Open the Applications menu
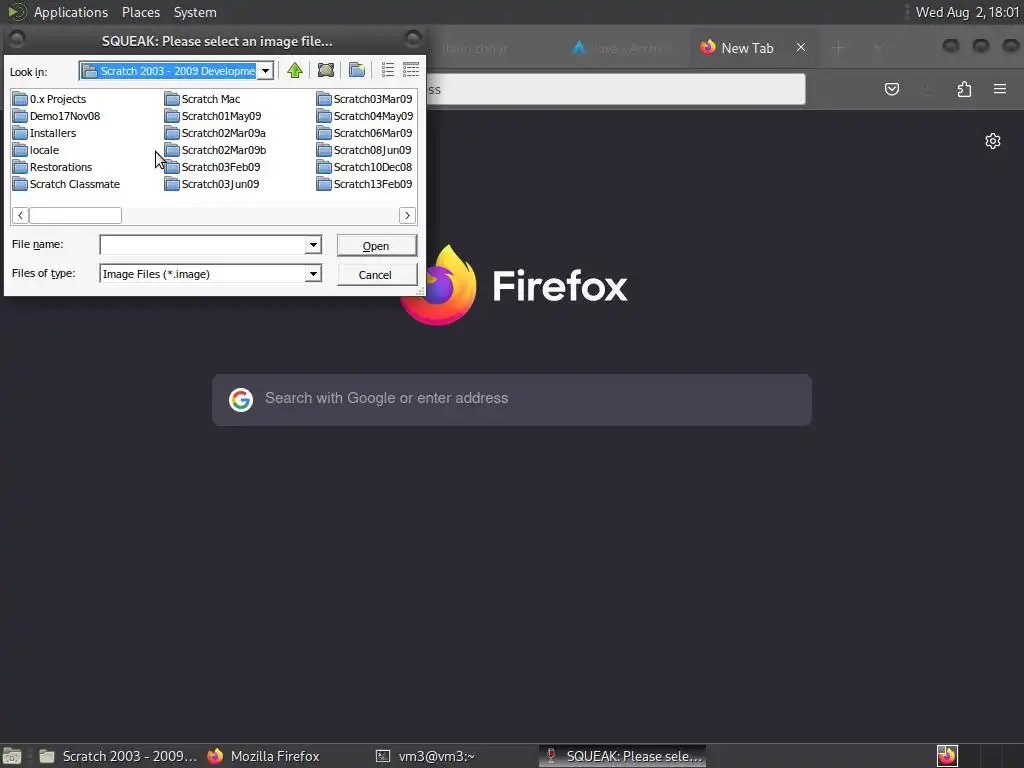The height and width of the screenshot is (768, 1024). (71, 12)
